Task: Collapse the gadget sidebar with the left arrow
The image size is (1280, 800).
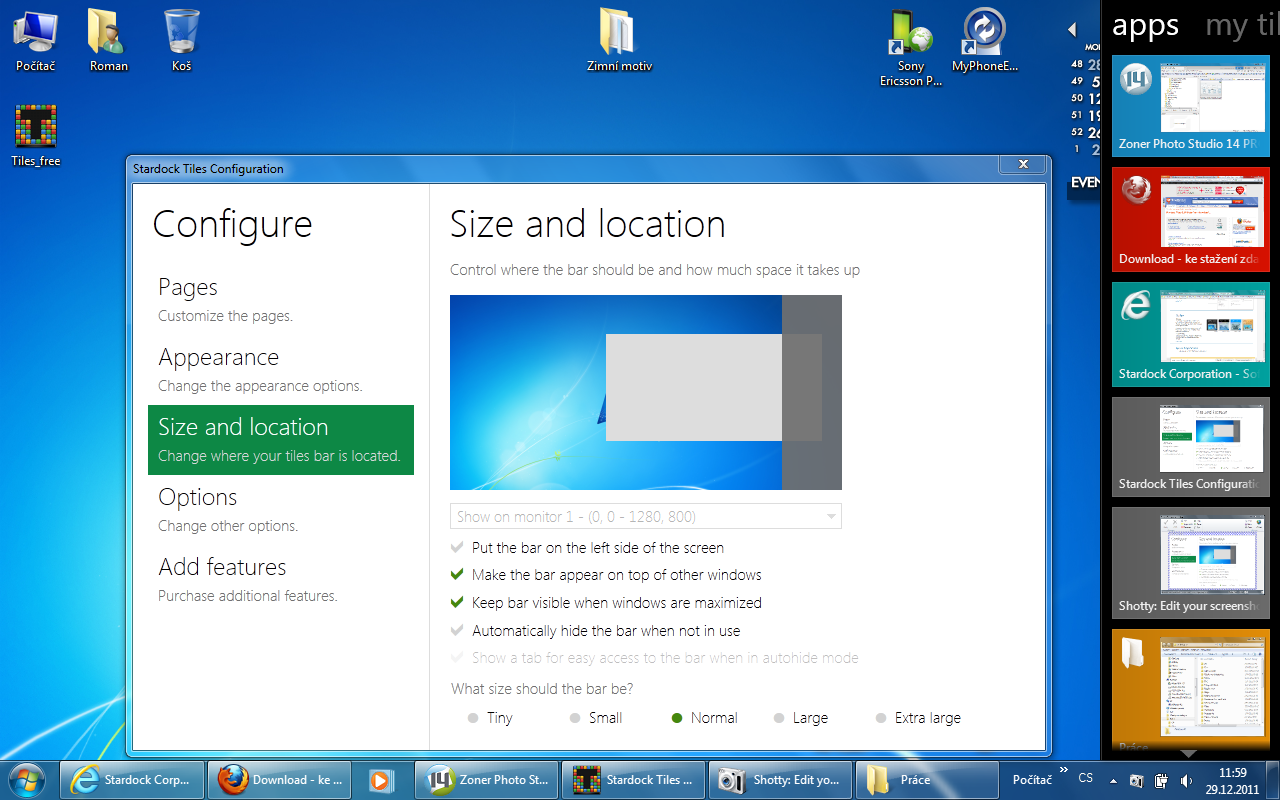Action: (1072, 29)
